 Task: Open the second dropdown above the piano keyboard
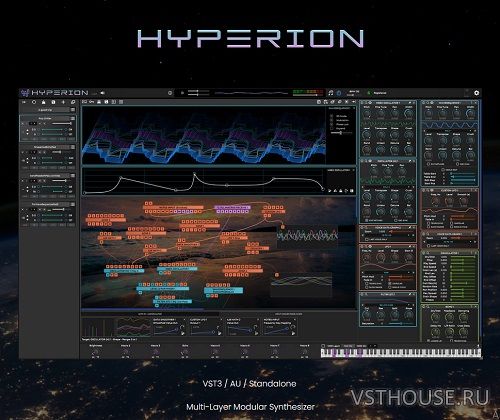pos(349,346)
